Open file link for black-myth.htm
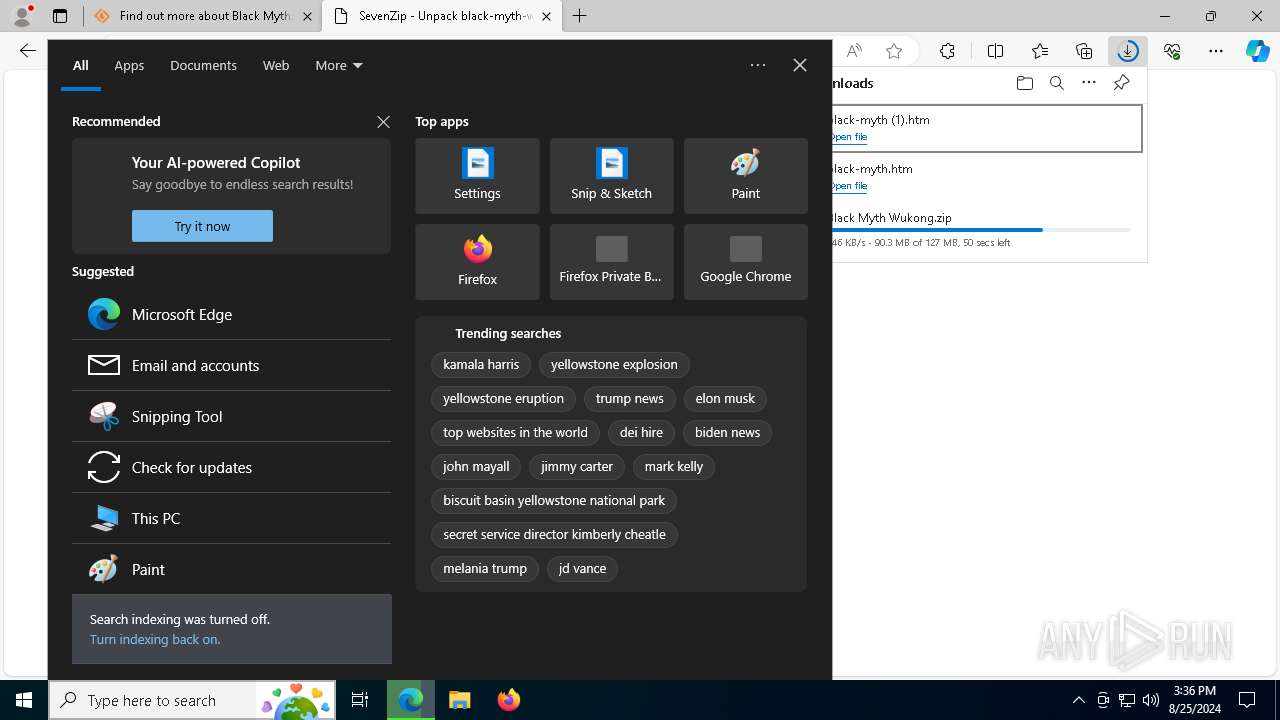 [849, 186]
